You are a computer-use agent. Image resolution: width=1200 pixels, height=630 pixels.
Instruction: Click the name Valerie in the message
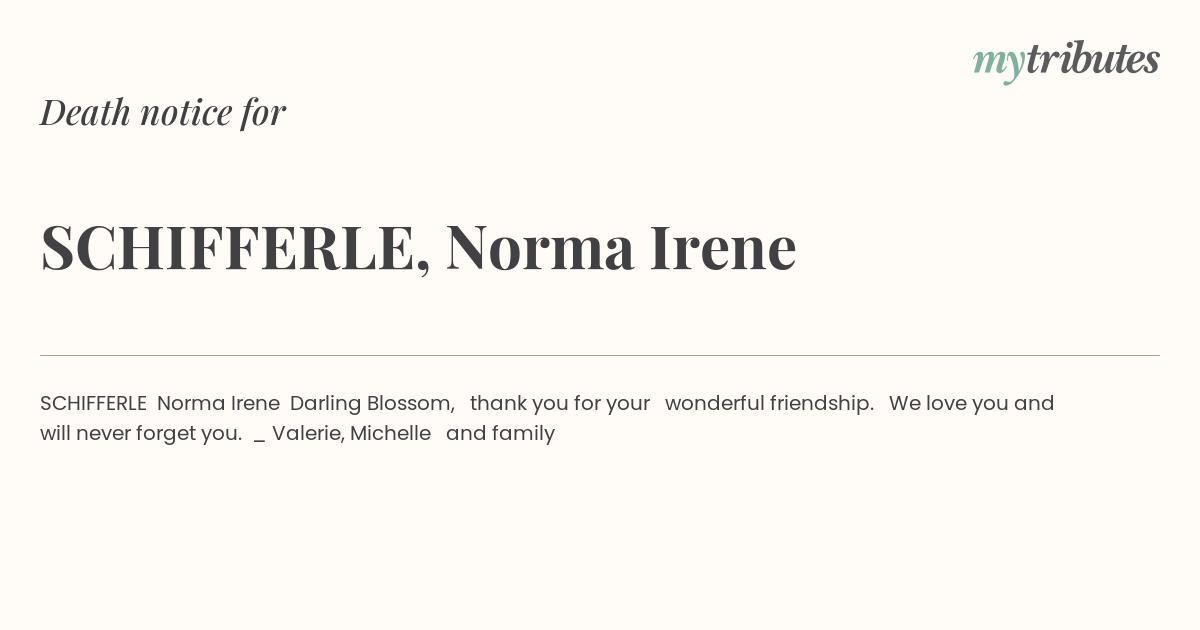[x=308, y=433]
